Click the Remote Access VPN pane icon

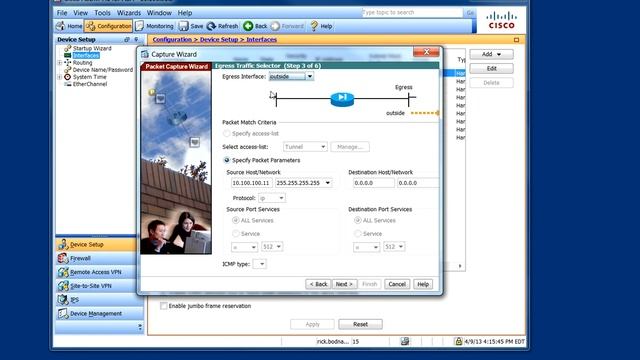(62, 272)
